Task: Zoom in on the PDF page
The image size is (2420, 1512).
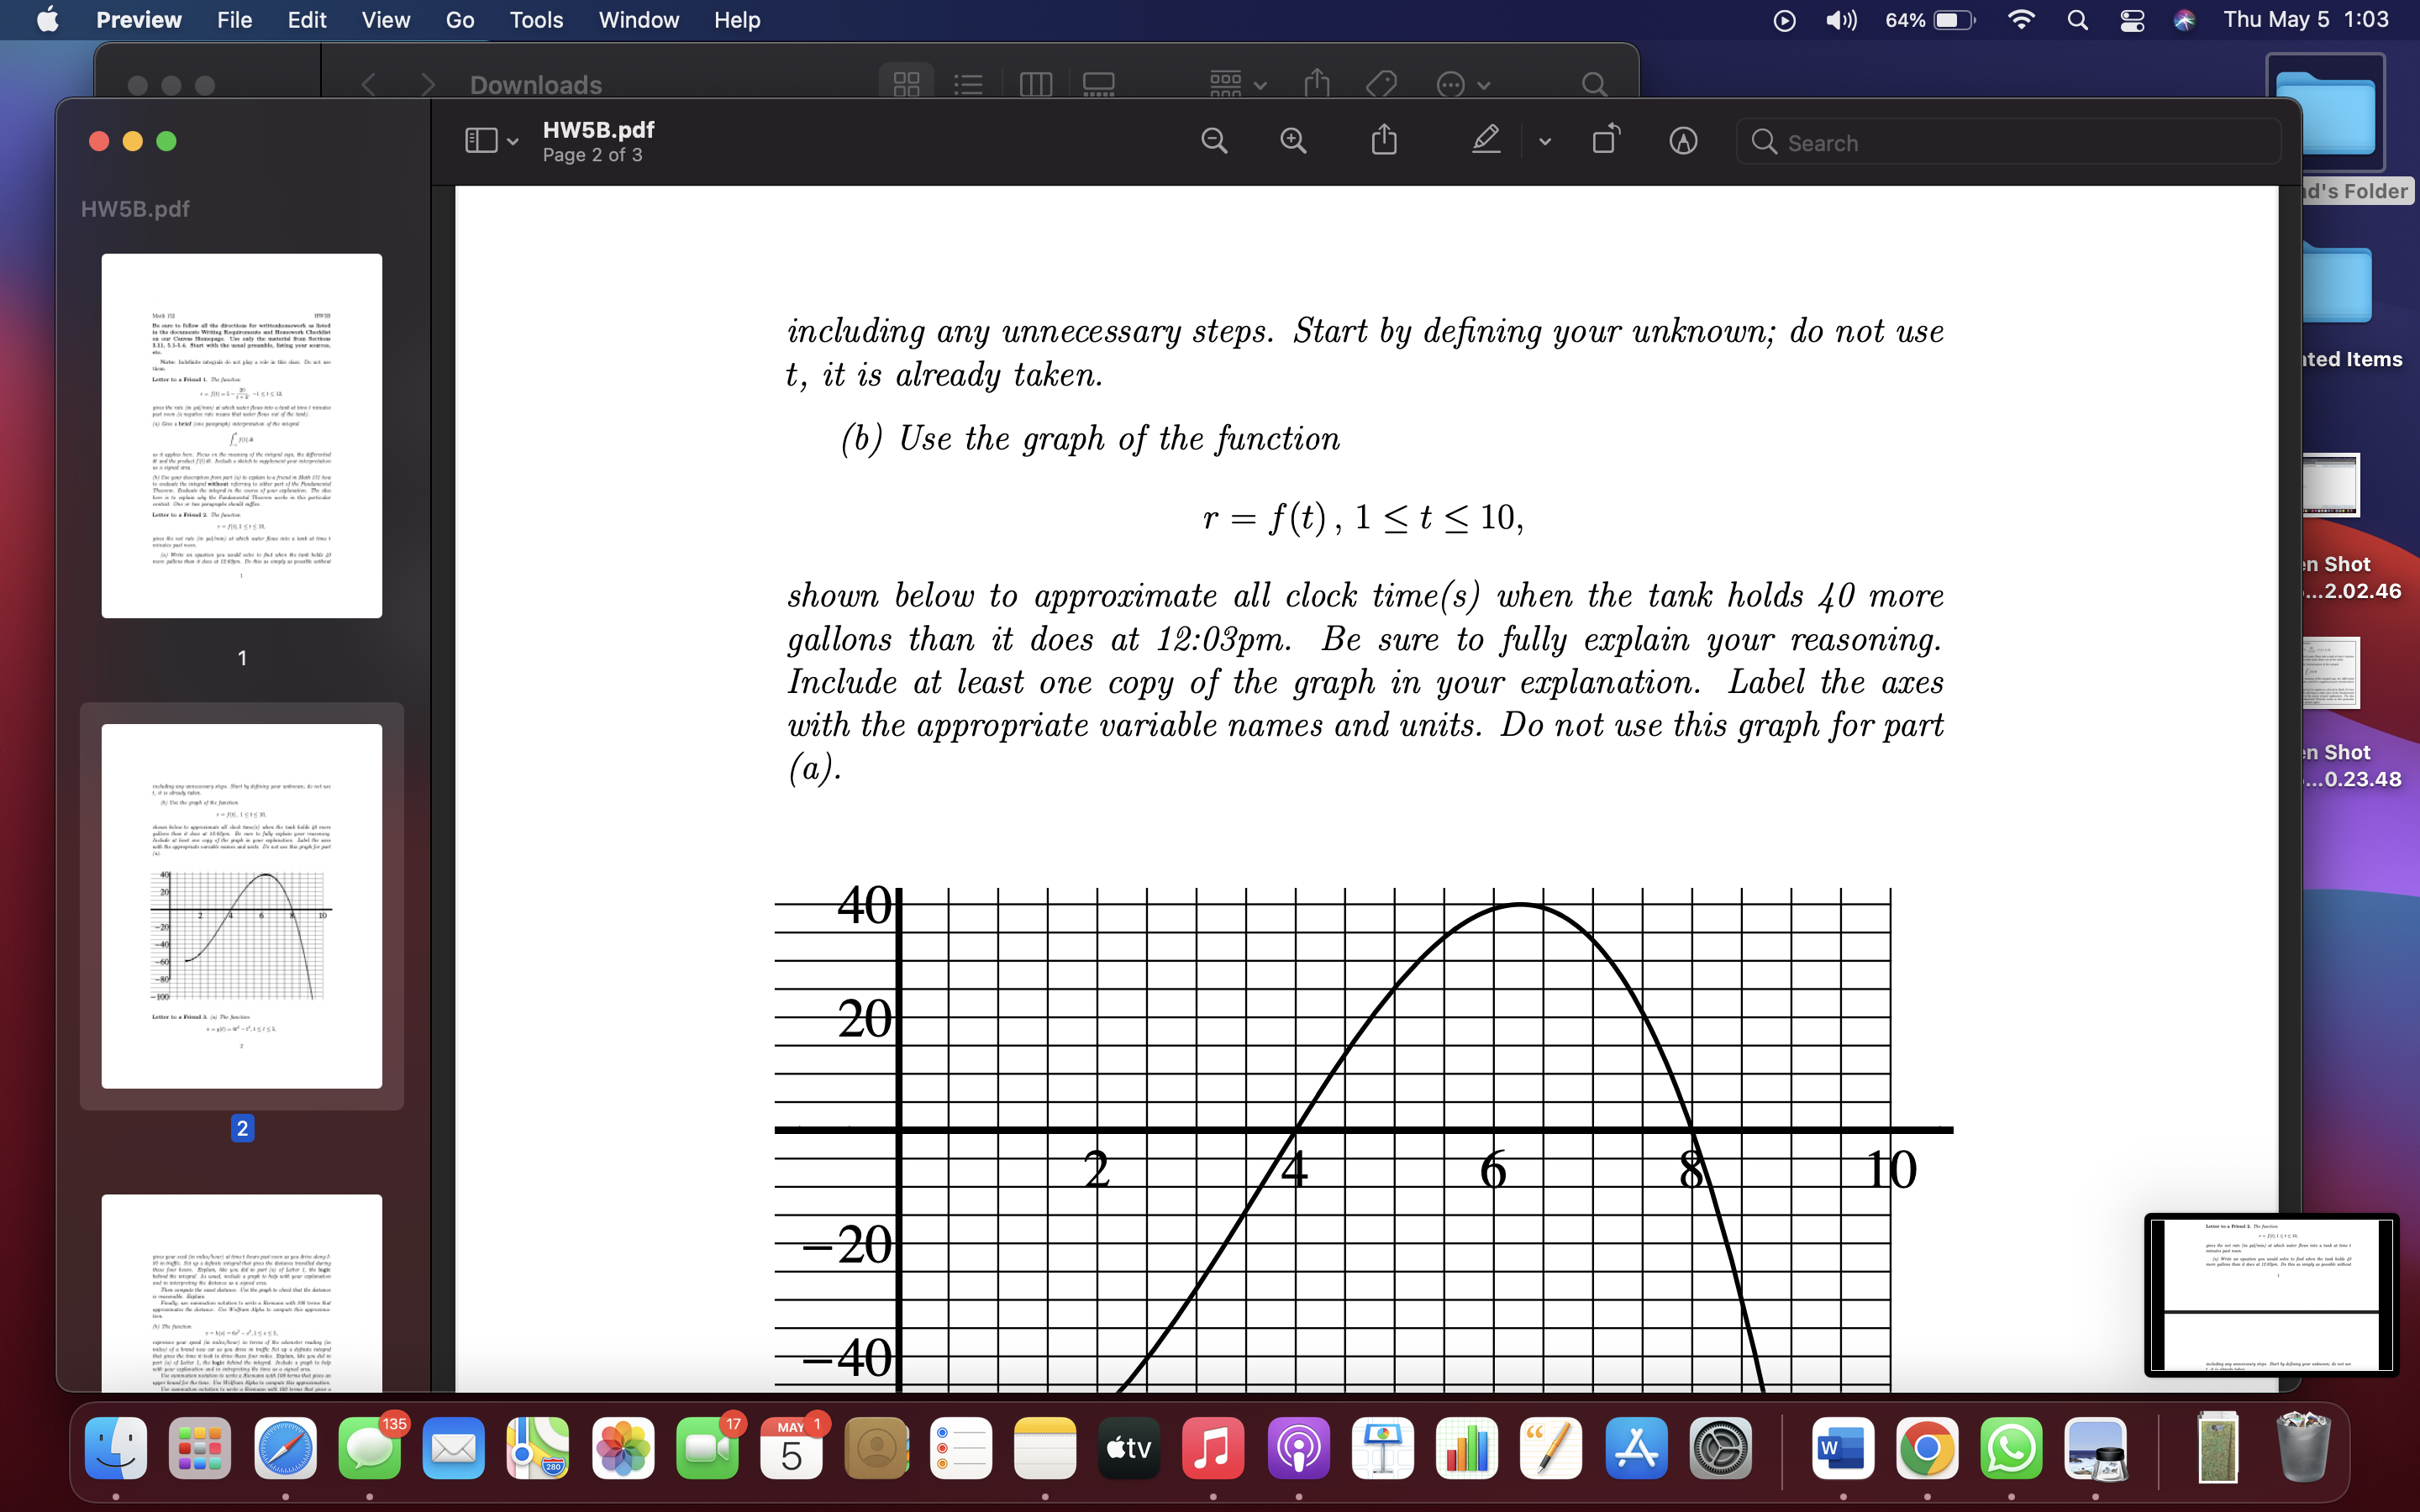Action: 1293,140
